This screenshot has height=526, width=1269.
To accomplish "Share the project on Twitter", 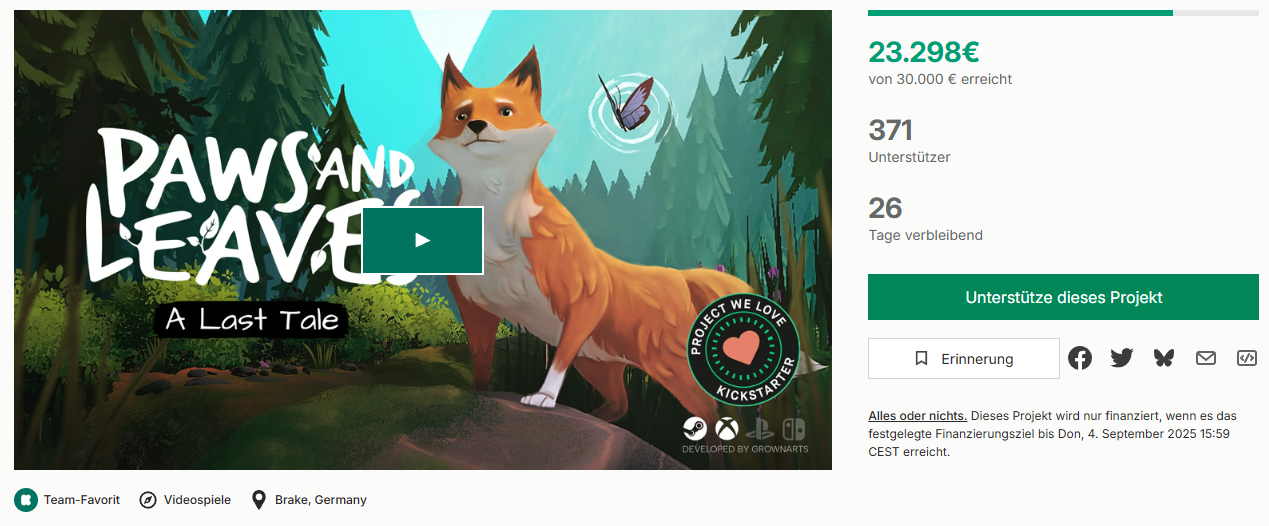I will click(x=1122, y=358).
